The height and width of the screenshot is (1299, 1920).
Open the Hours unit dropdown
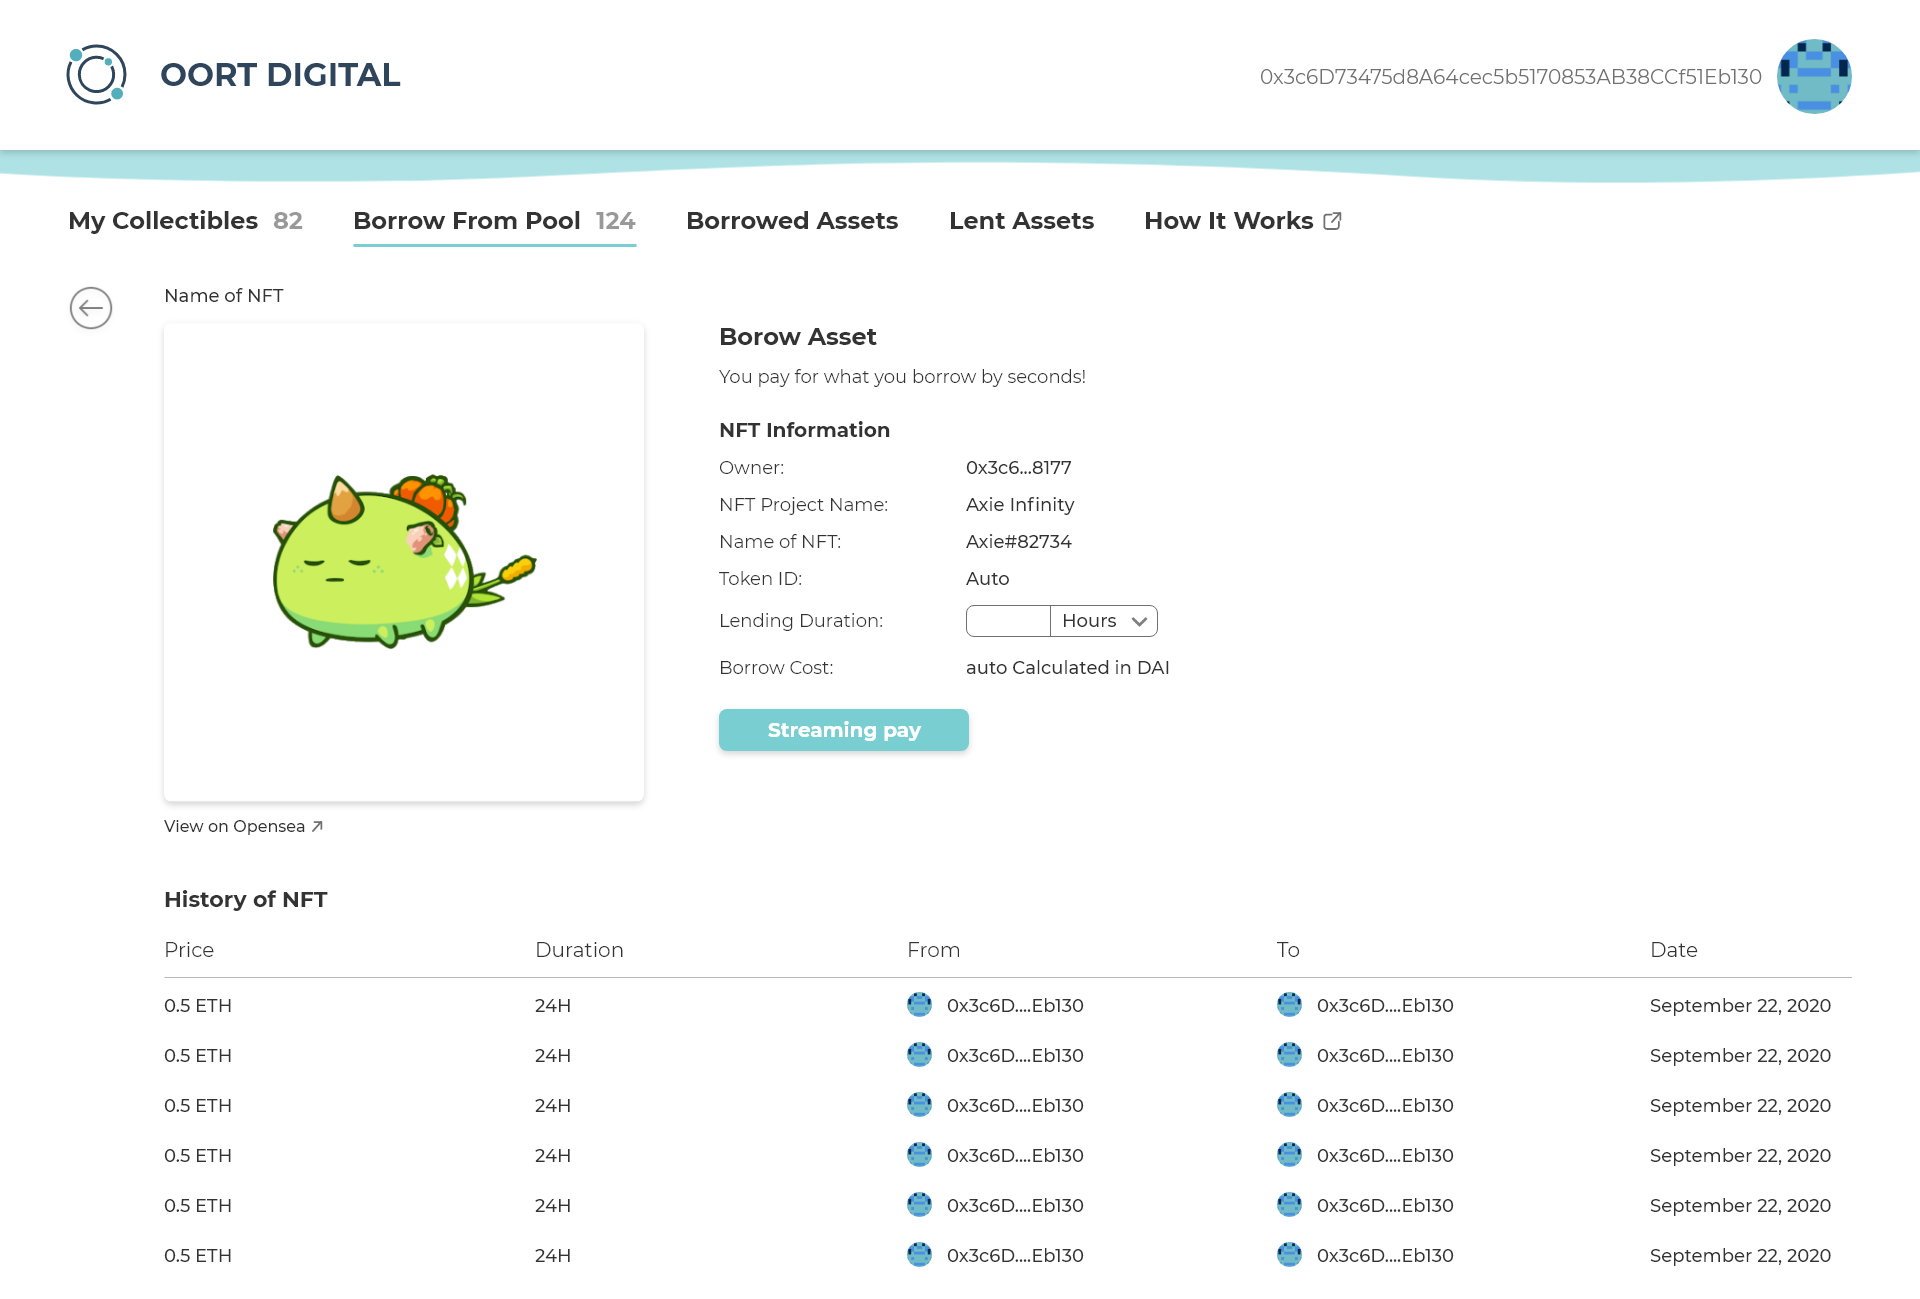click(x=1104, y=621)
